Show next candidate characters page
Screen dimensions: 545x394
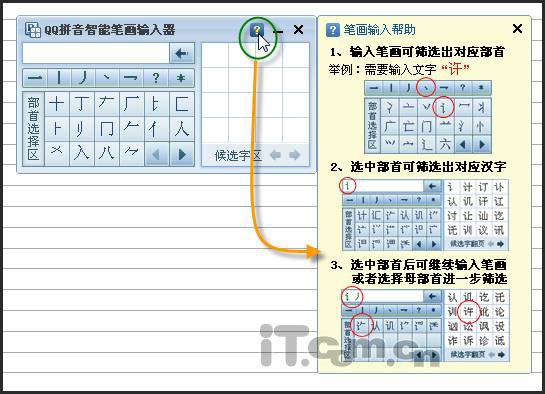[295, 155]
